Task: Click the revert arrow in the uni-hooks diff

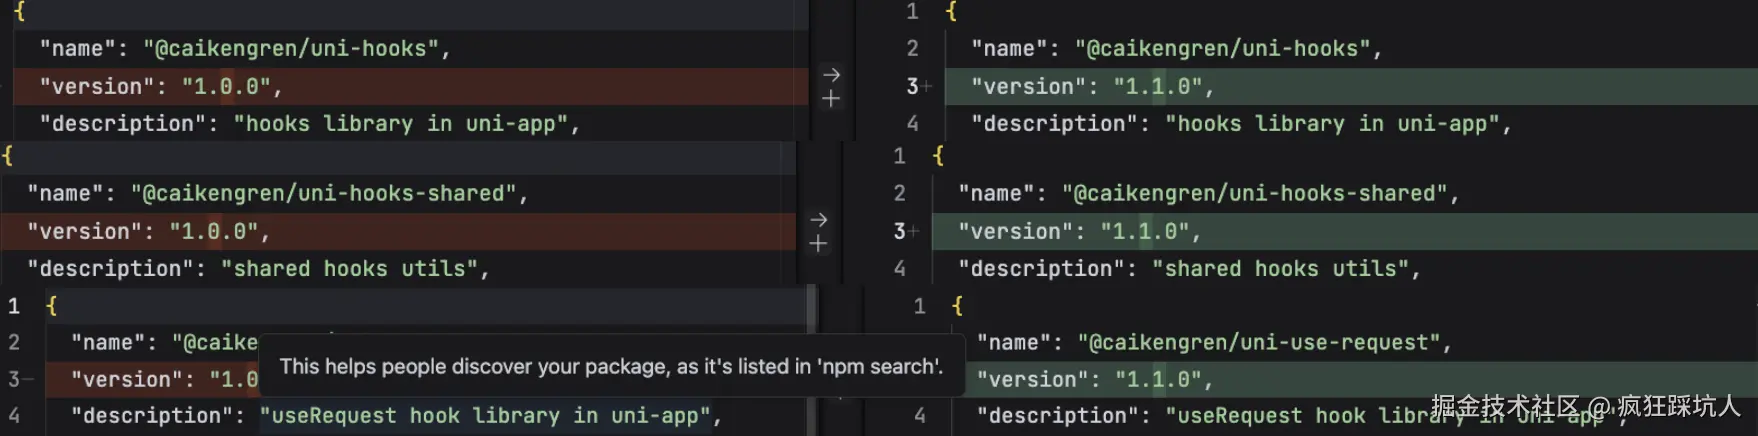Action: pyautogui.click(x=831, y=75)
